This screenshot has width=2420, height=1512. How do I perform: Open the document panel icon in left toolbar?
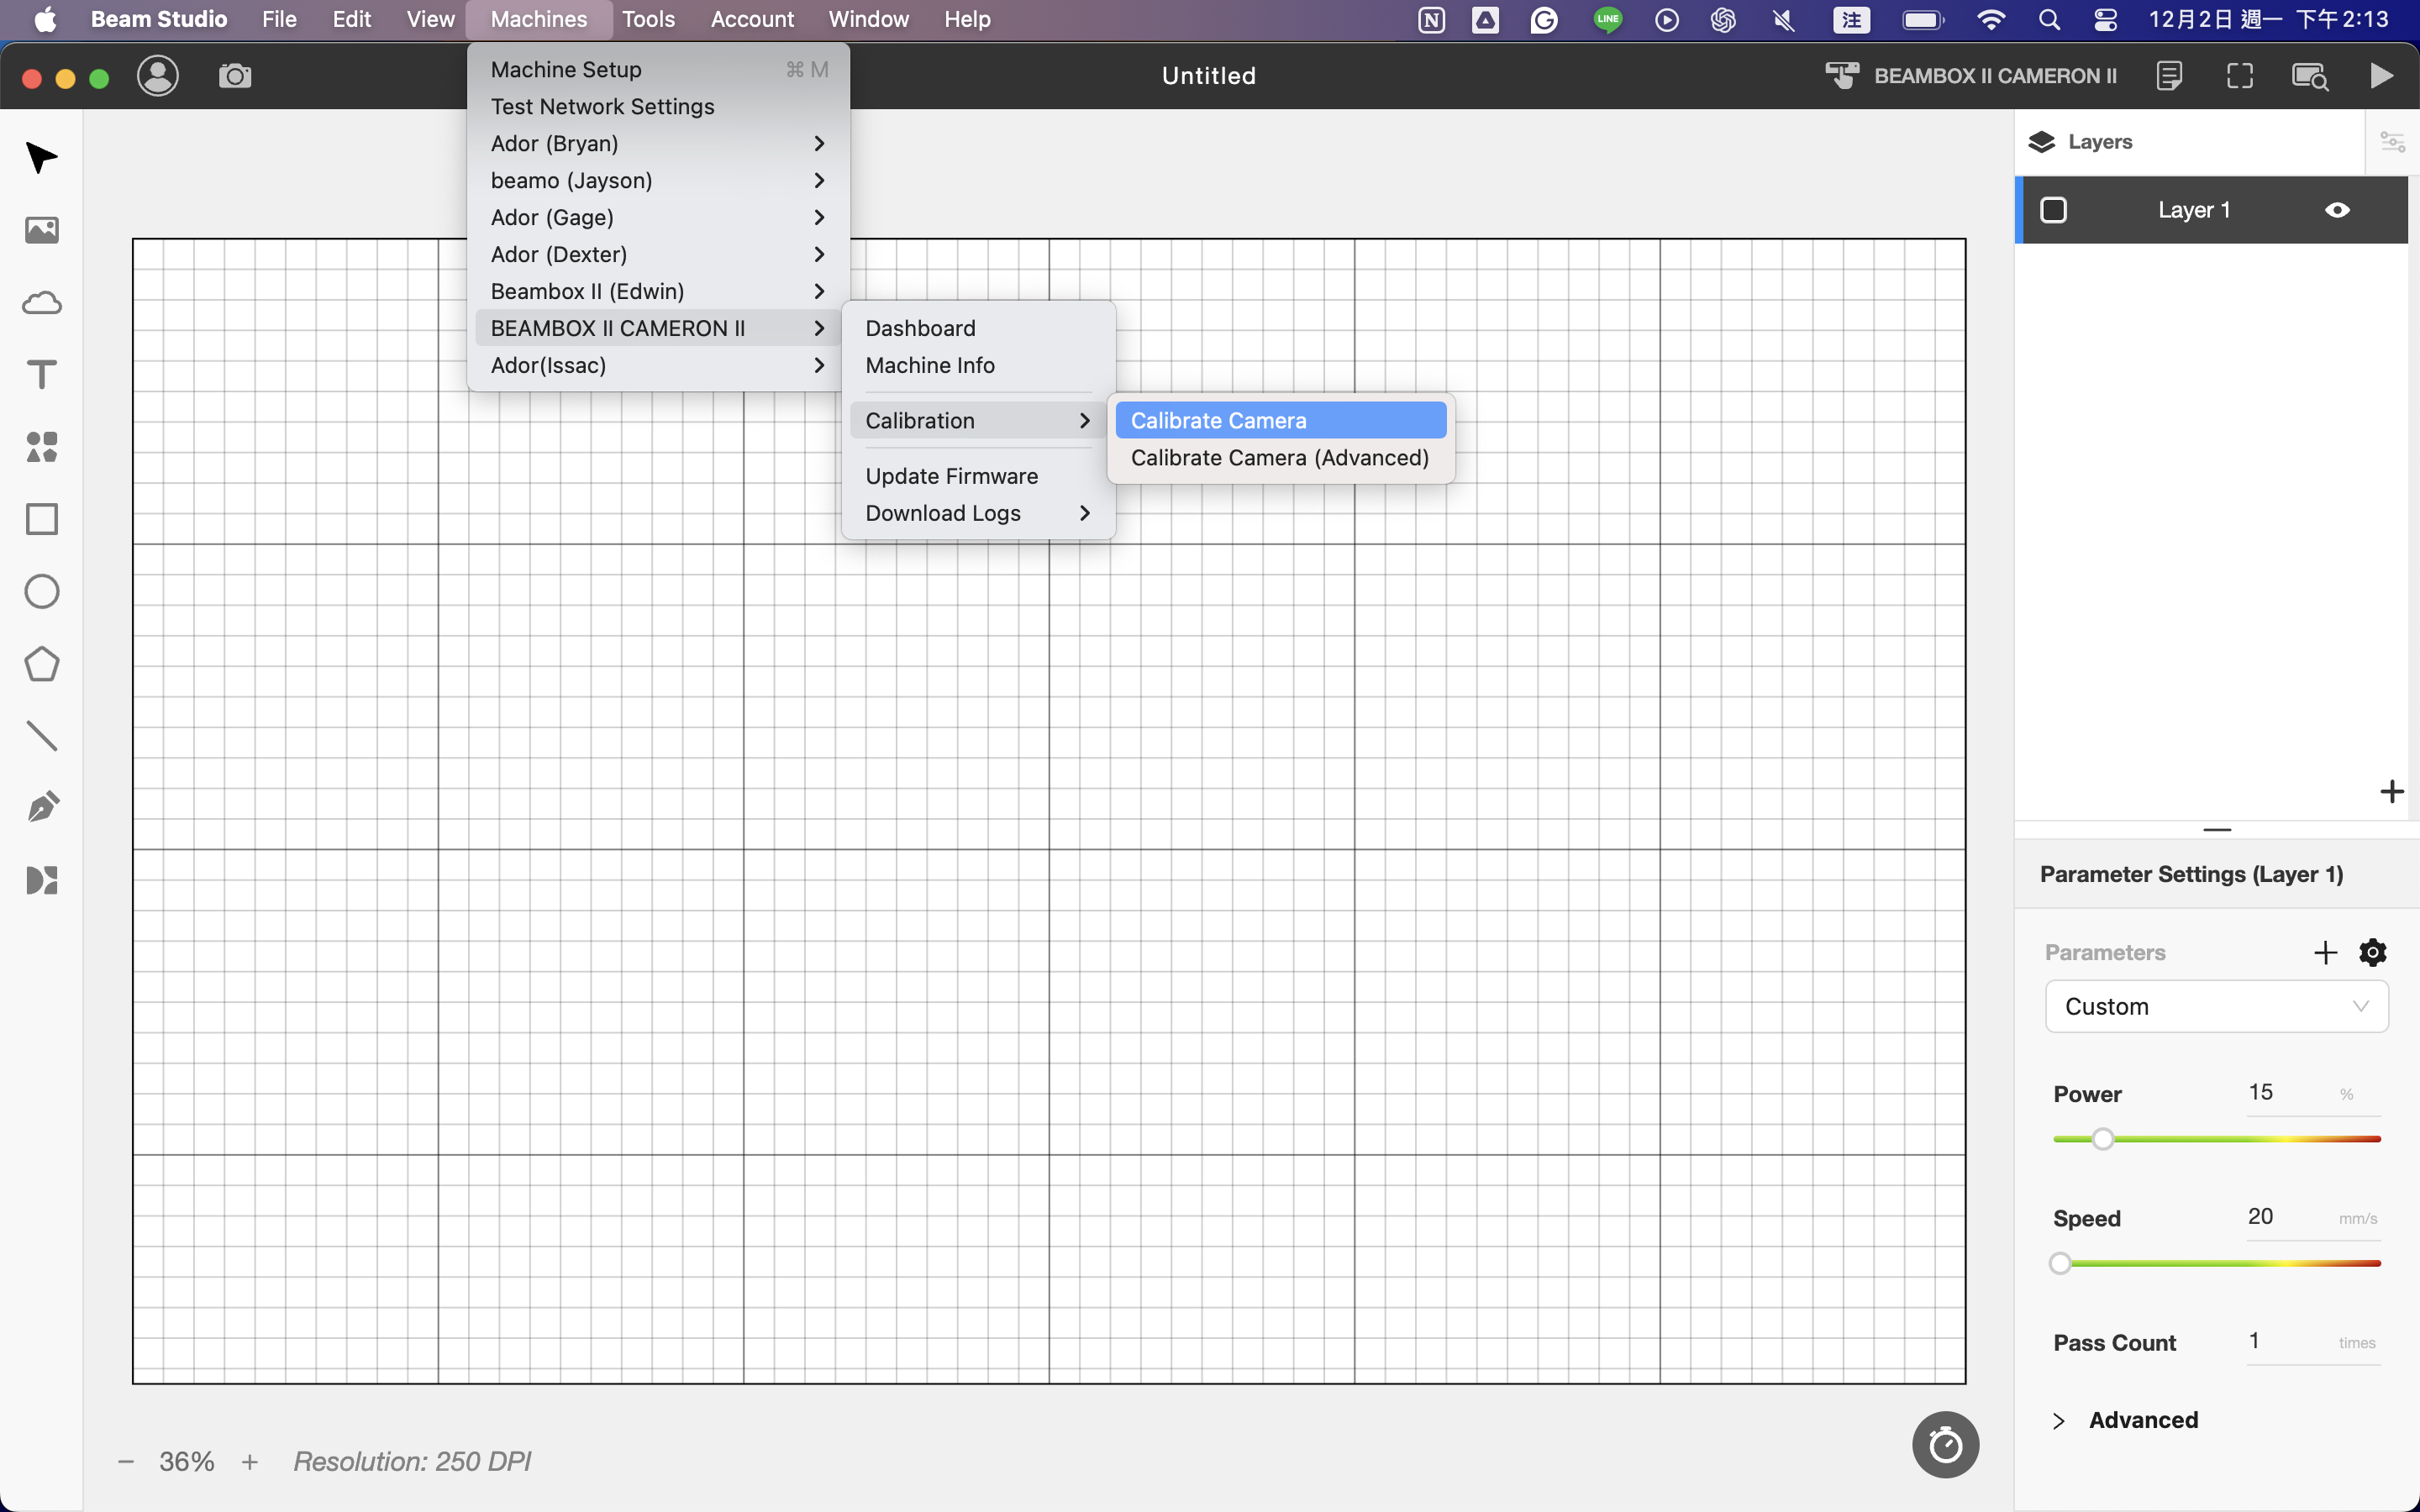[x=41, y=880]
